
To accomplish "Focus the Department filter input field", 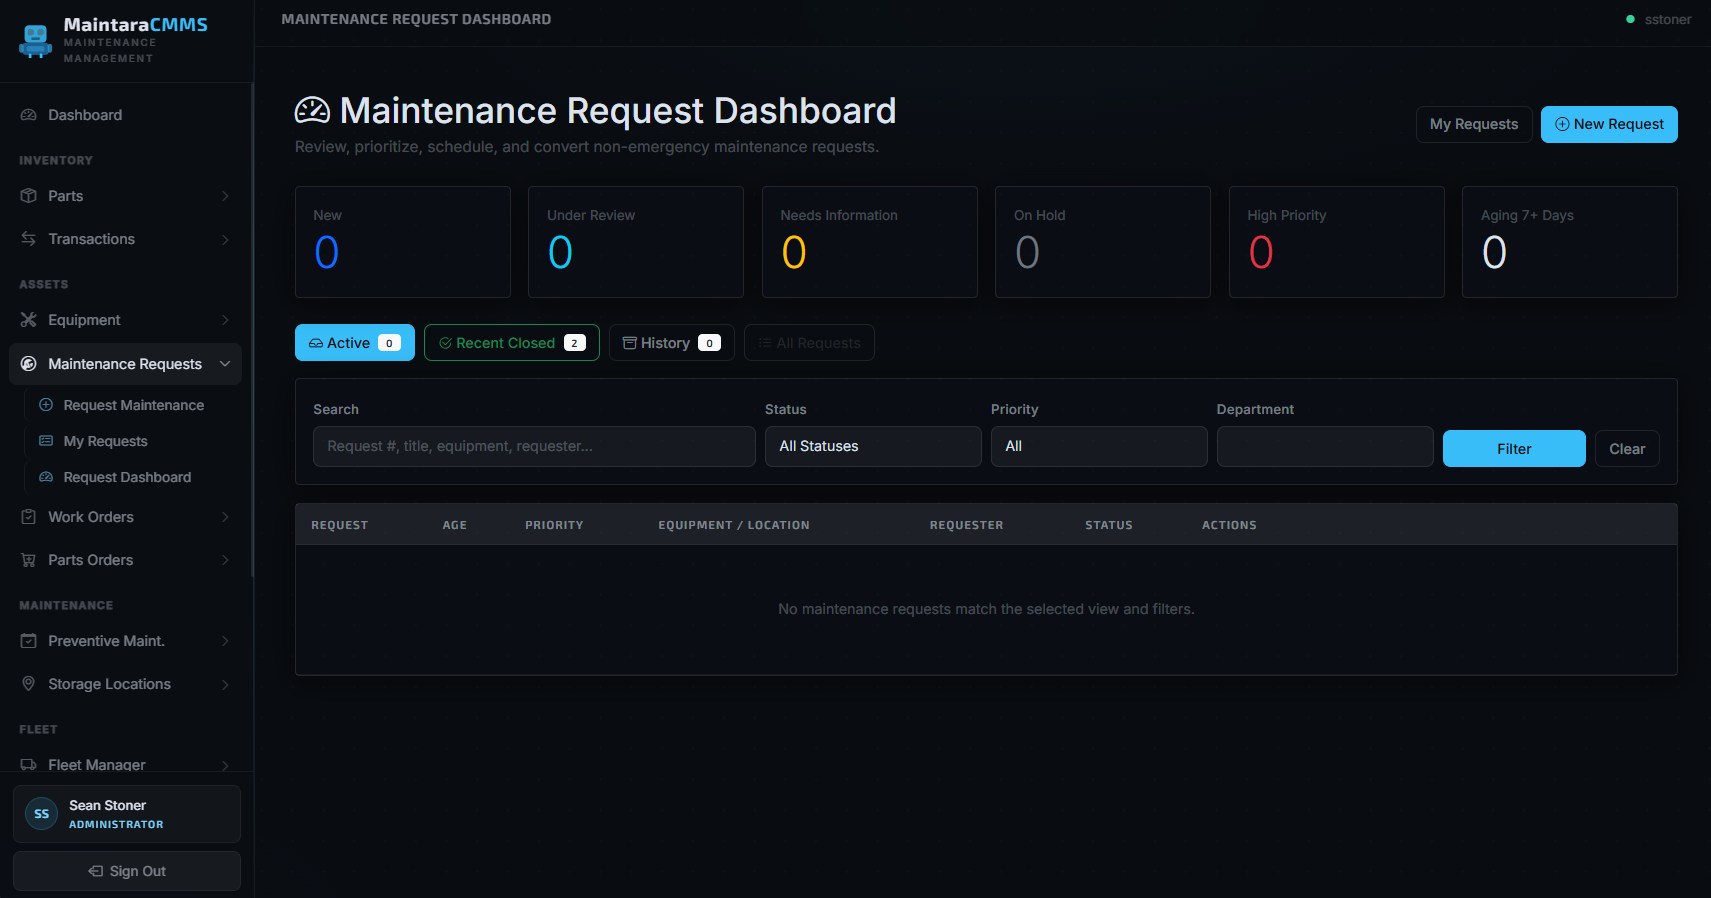I will [x=1325, y=446].
